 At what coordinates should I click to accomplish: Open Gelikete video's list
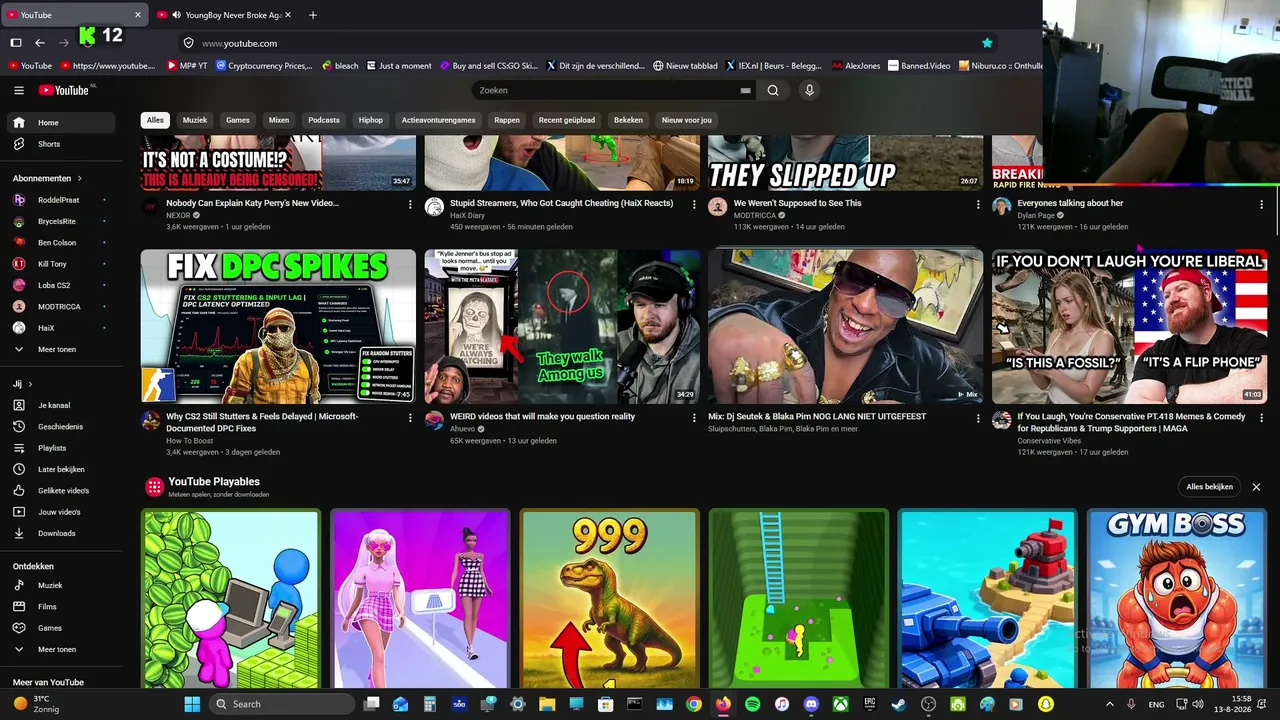63,491
